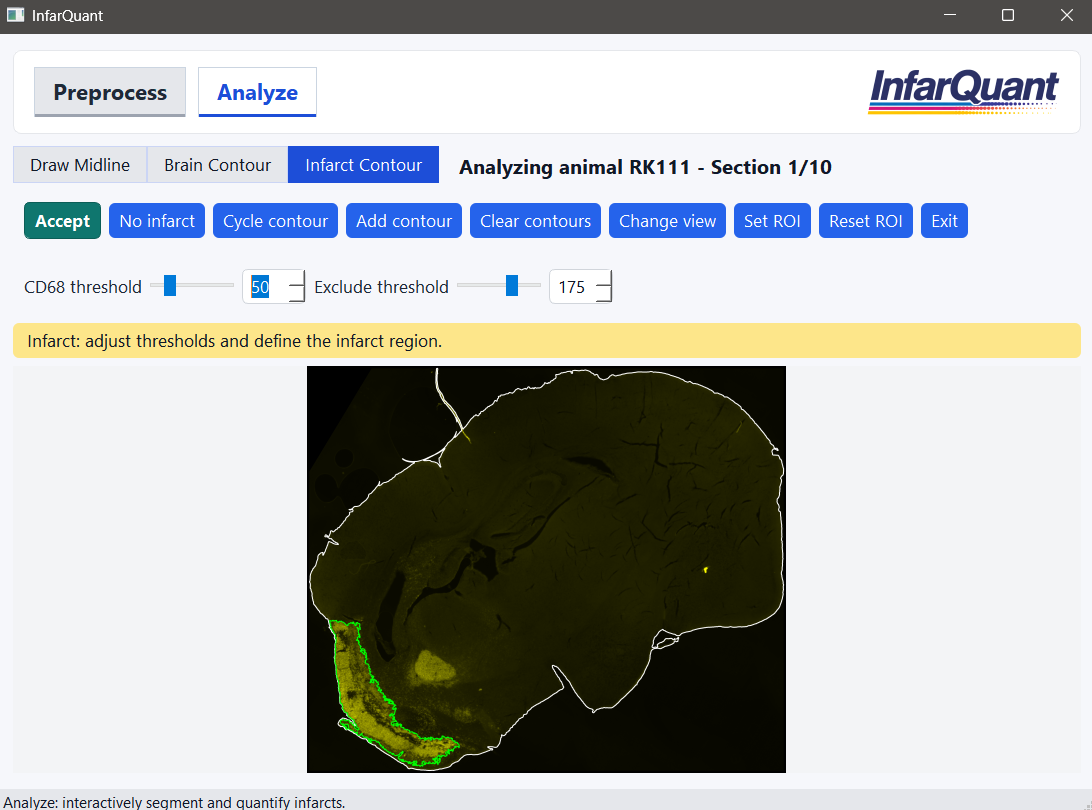Clear all contours
Image resolution: width=1092 pixels, height=810 pixels.
[535, 220]
